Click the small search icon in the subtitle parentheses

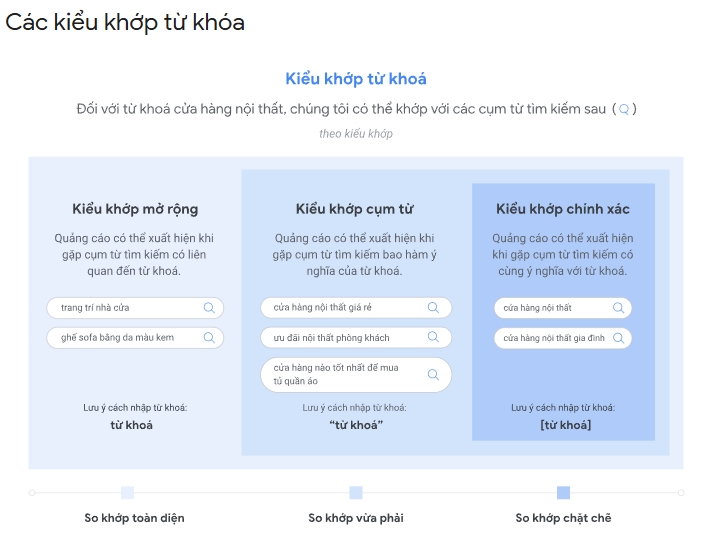624,109
